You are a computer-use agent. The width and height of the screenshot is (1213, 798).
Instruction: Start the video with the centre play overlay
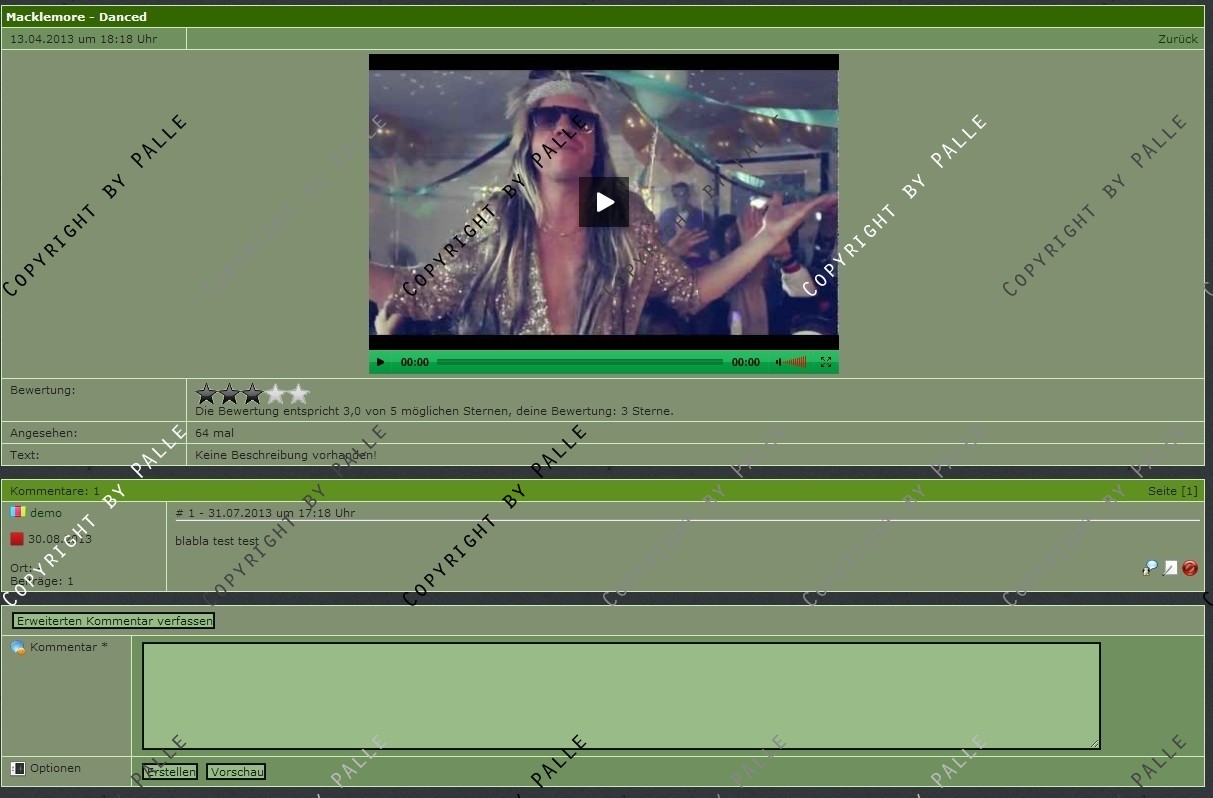[604, 202]
